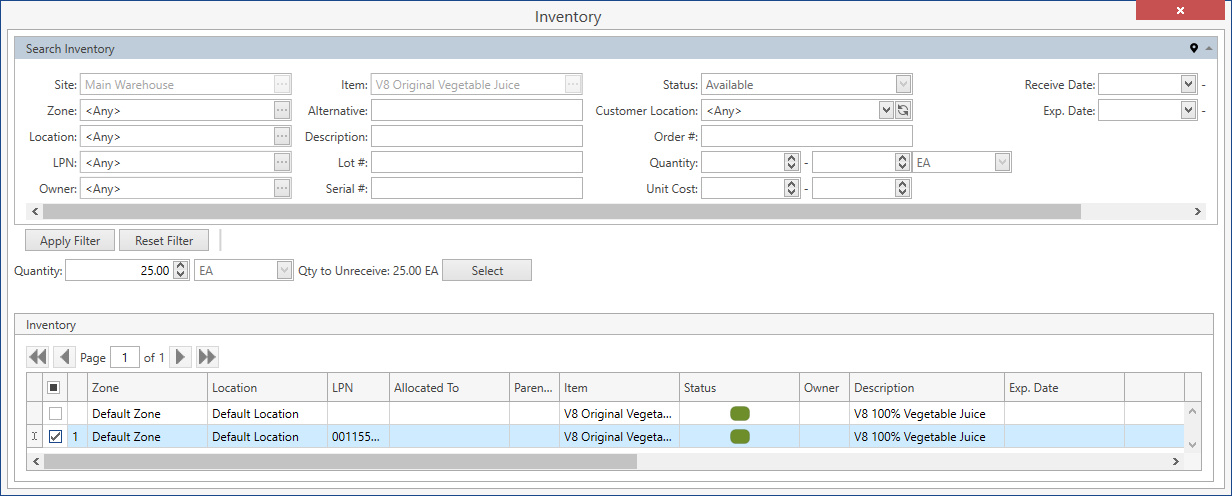The height and width of the screenshot is (496, 1232).
Task: Refresh the Customer Location list
Action: tap(903, 111)
